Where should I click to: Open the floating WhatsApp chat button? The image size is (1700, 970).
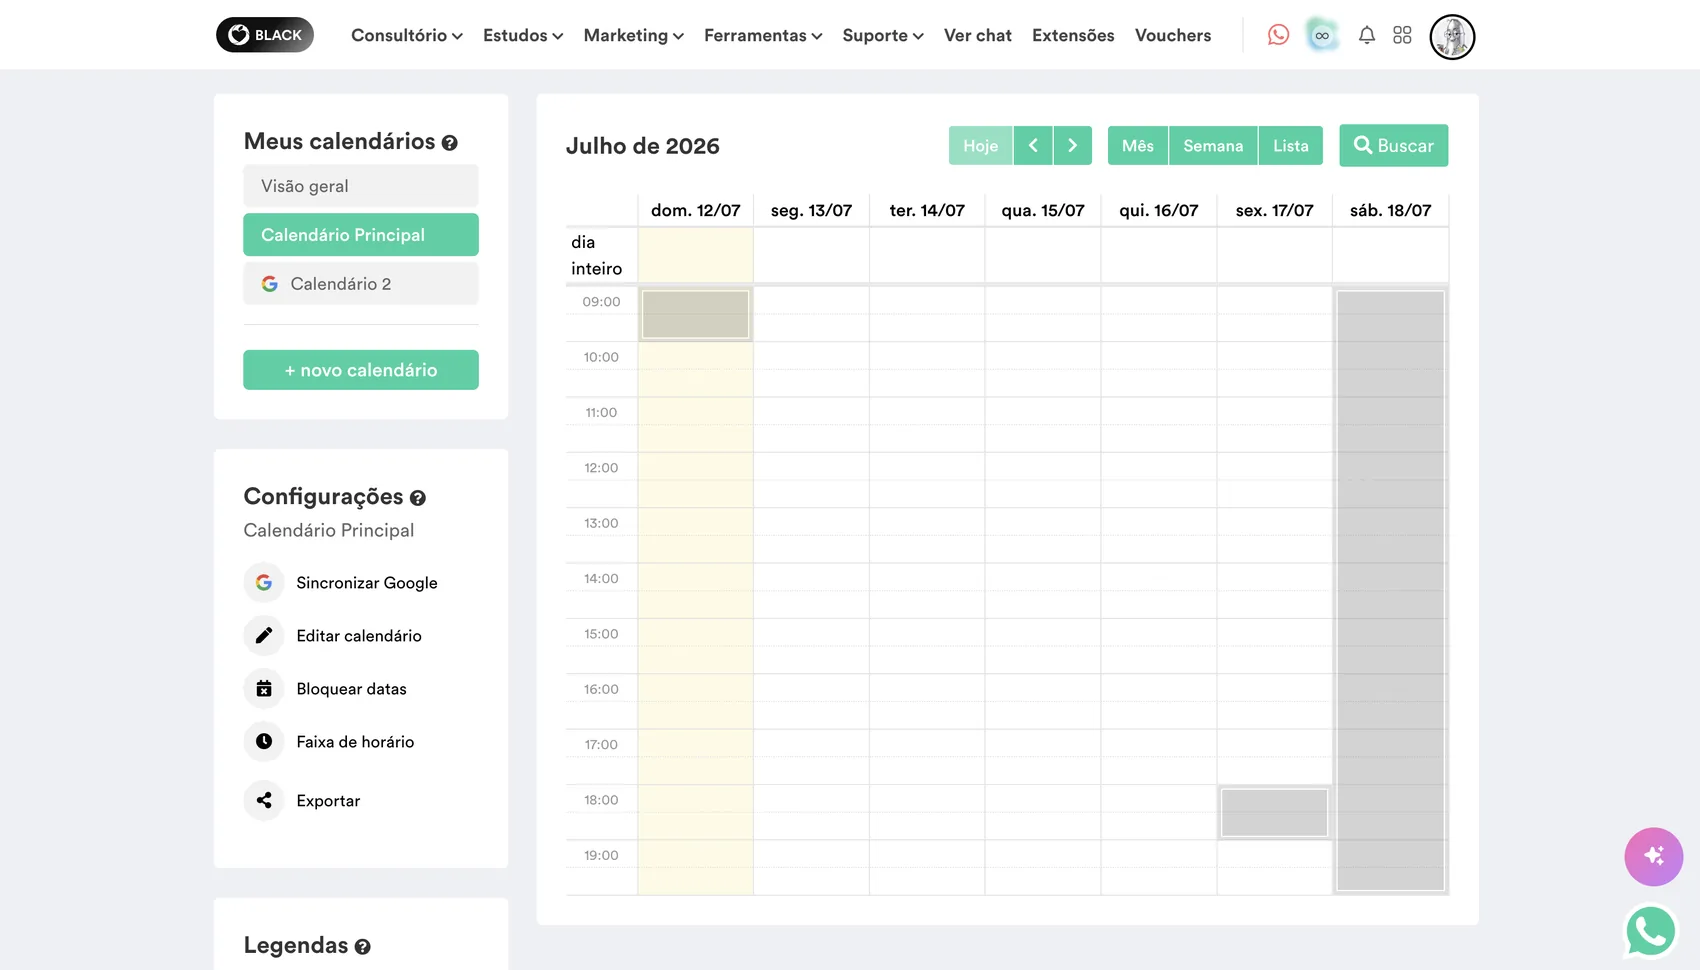click(1650, 931)
